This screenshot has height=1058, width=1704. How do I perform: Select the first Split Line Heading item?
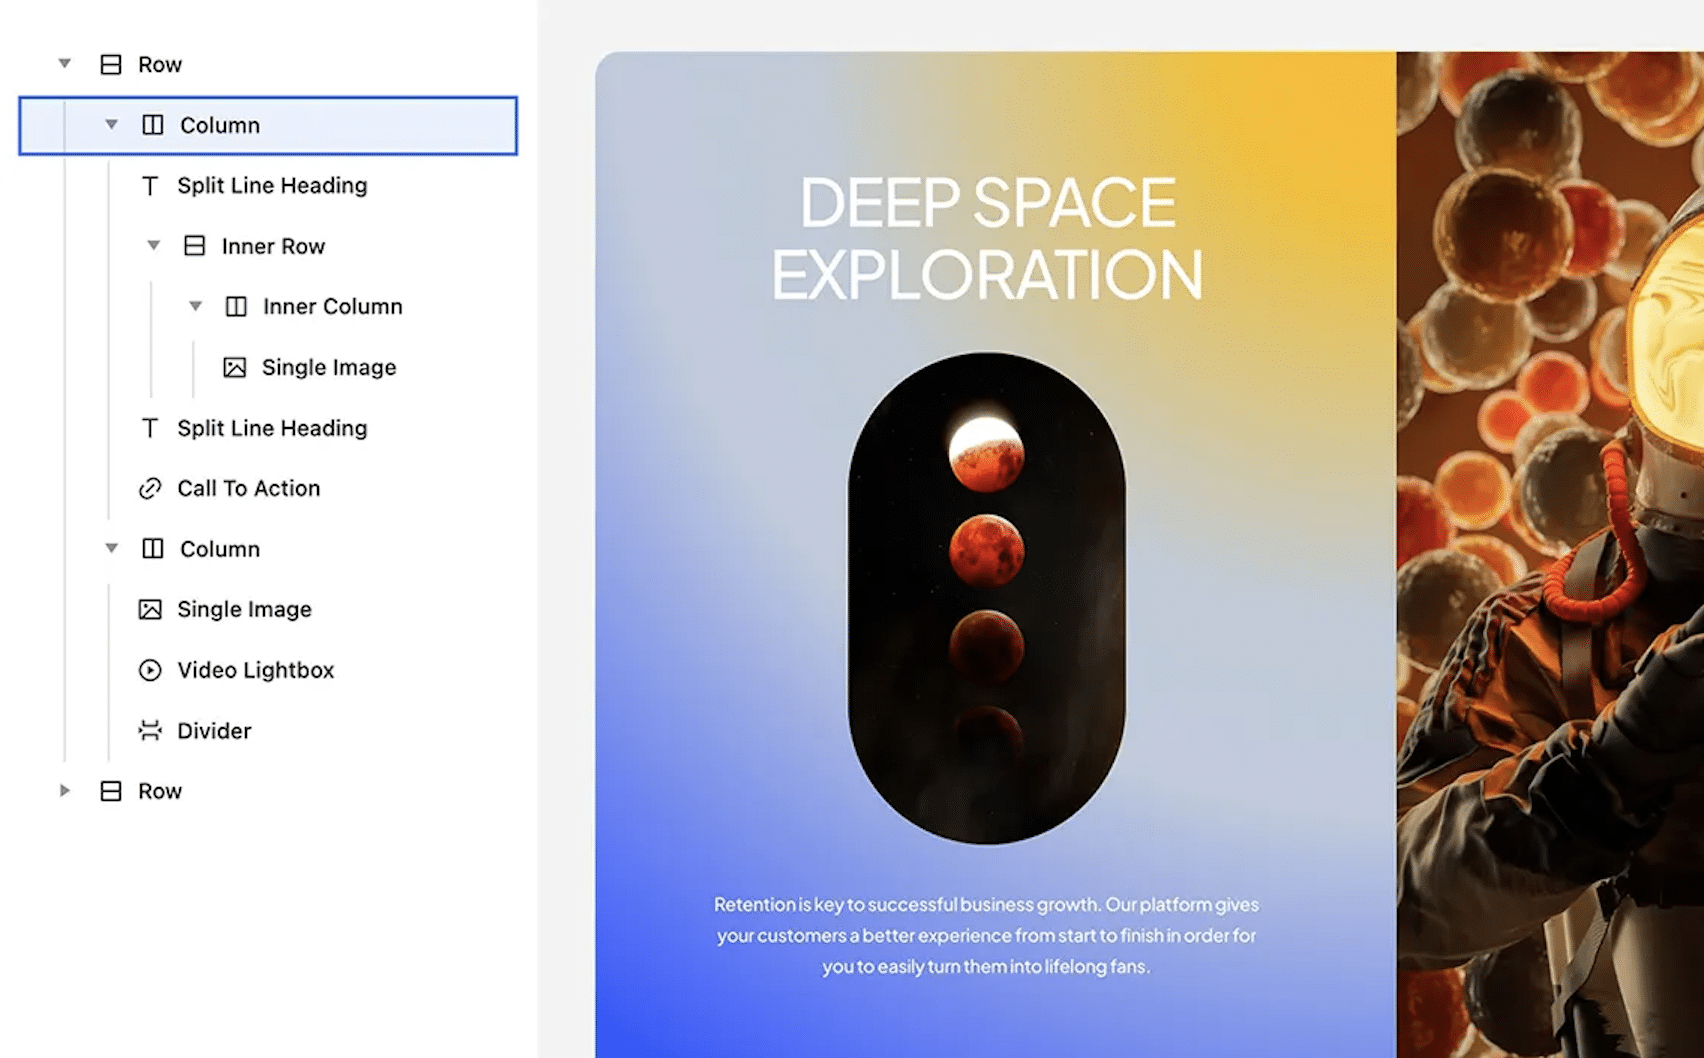coord(272,186)
